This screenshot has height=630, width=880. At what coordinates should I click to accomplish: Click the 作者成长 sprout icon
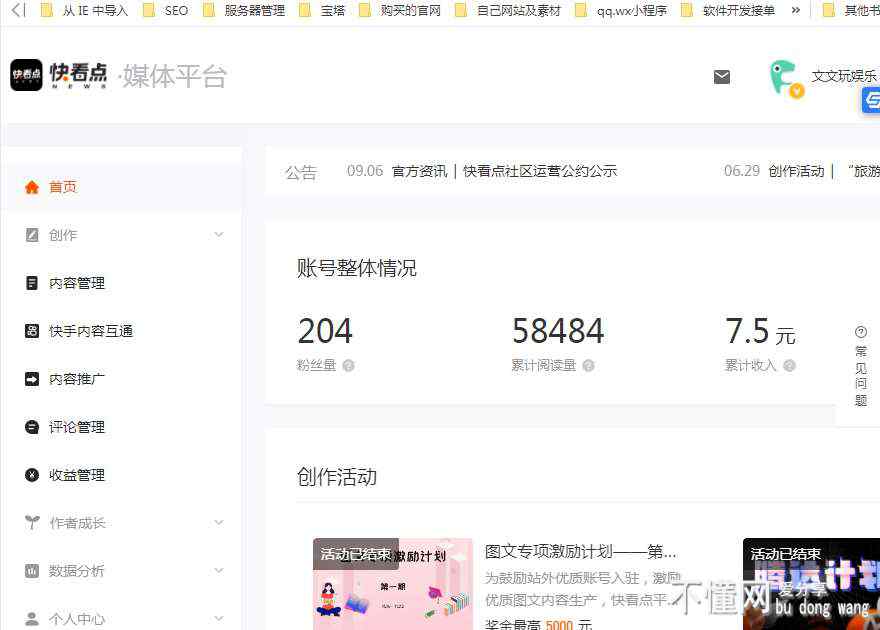point(32,523)
